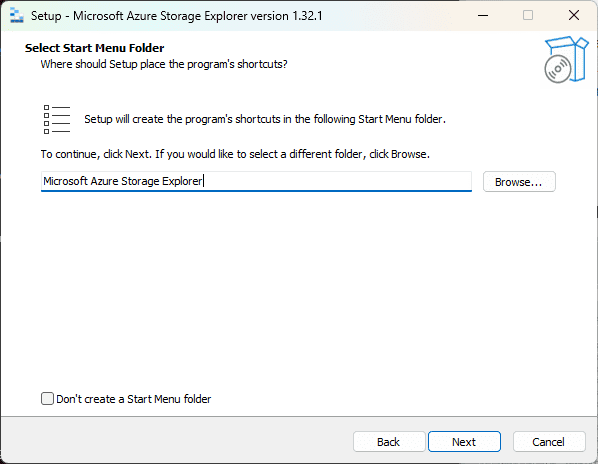Viewport: 598px width, 464px height.
Task: Click the 'Select Start Menu Folder' heading
Action: tap(95, 48)
